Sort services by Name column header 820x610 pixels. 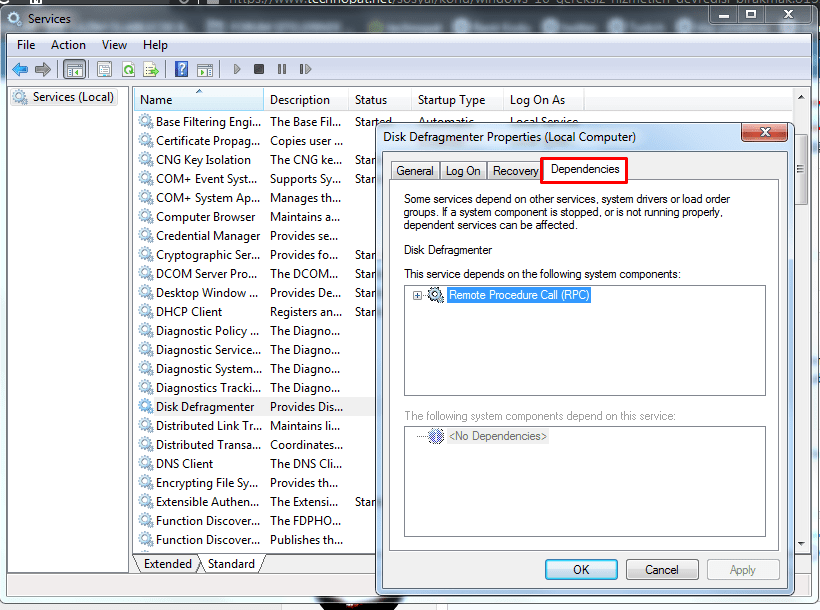[x=199, y=99]
